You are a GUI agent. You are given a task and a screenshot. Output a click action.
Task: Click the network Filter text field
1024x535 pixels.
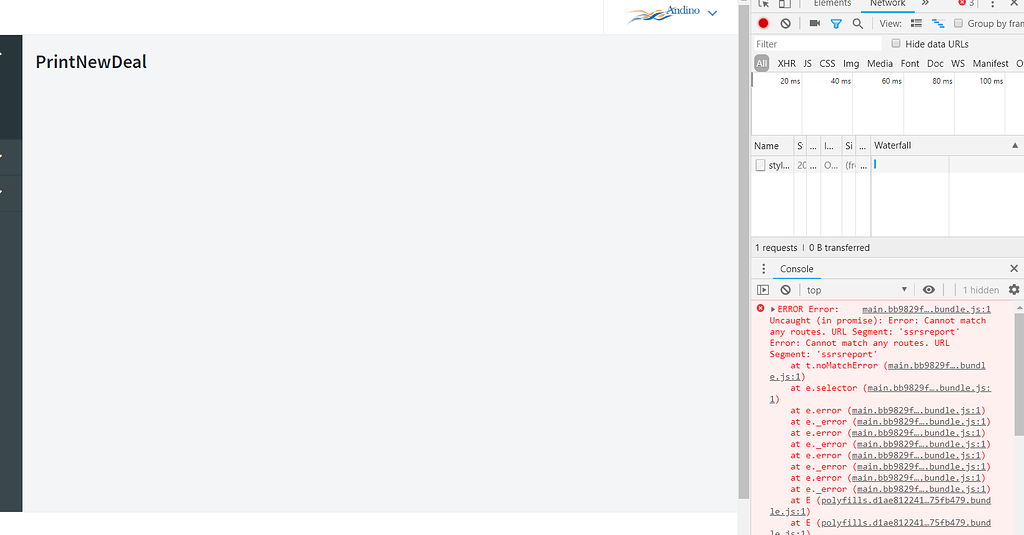pos(817,44)
